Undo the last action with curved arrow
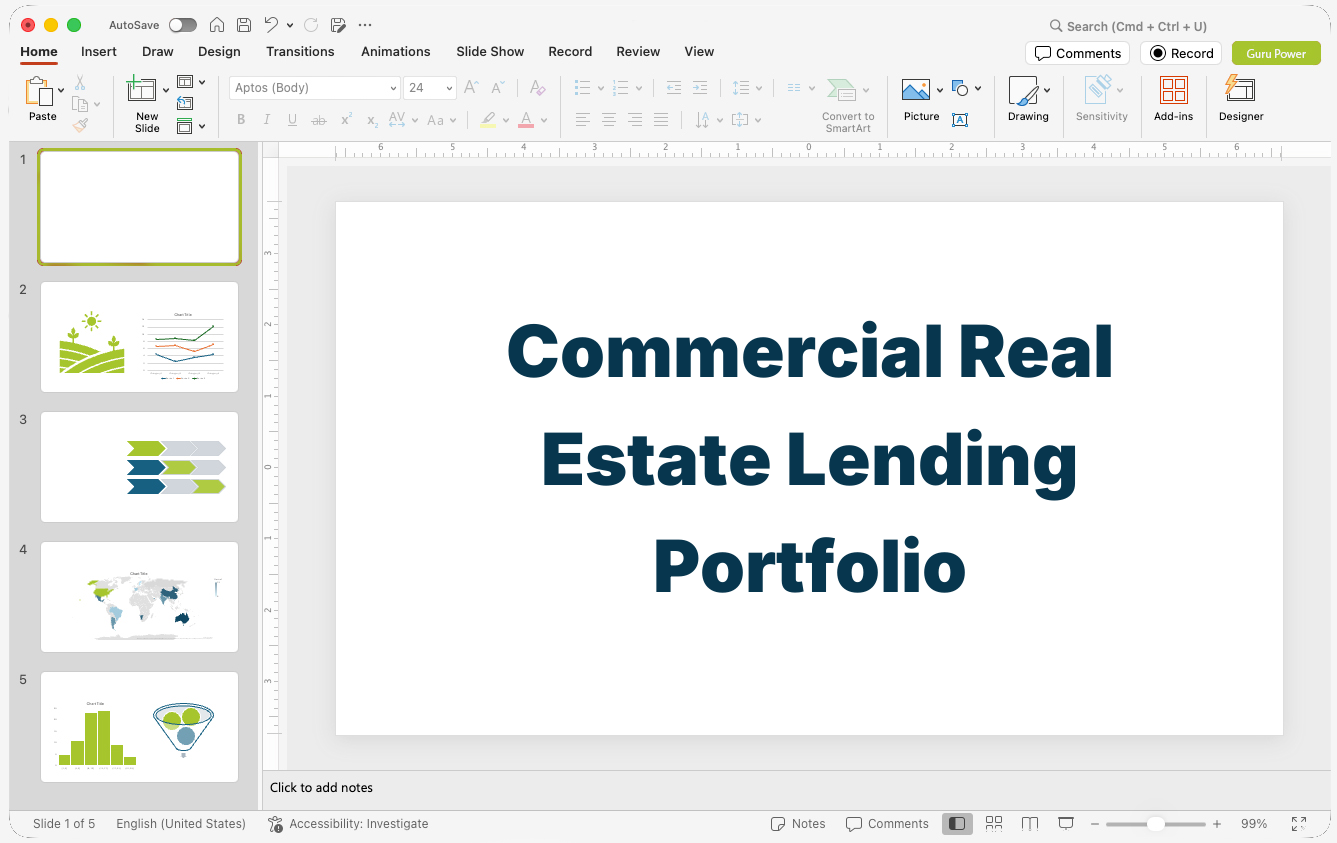 pos(271,25)
